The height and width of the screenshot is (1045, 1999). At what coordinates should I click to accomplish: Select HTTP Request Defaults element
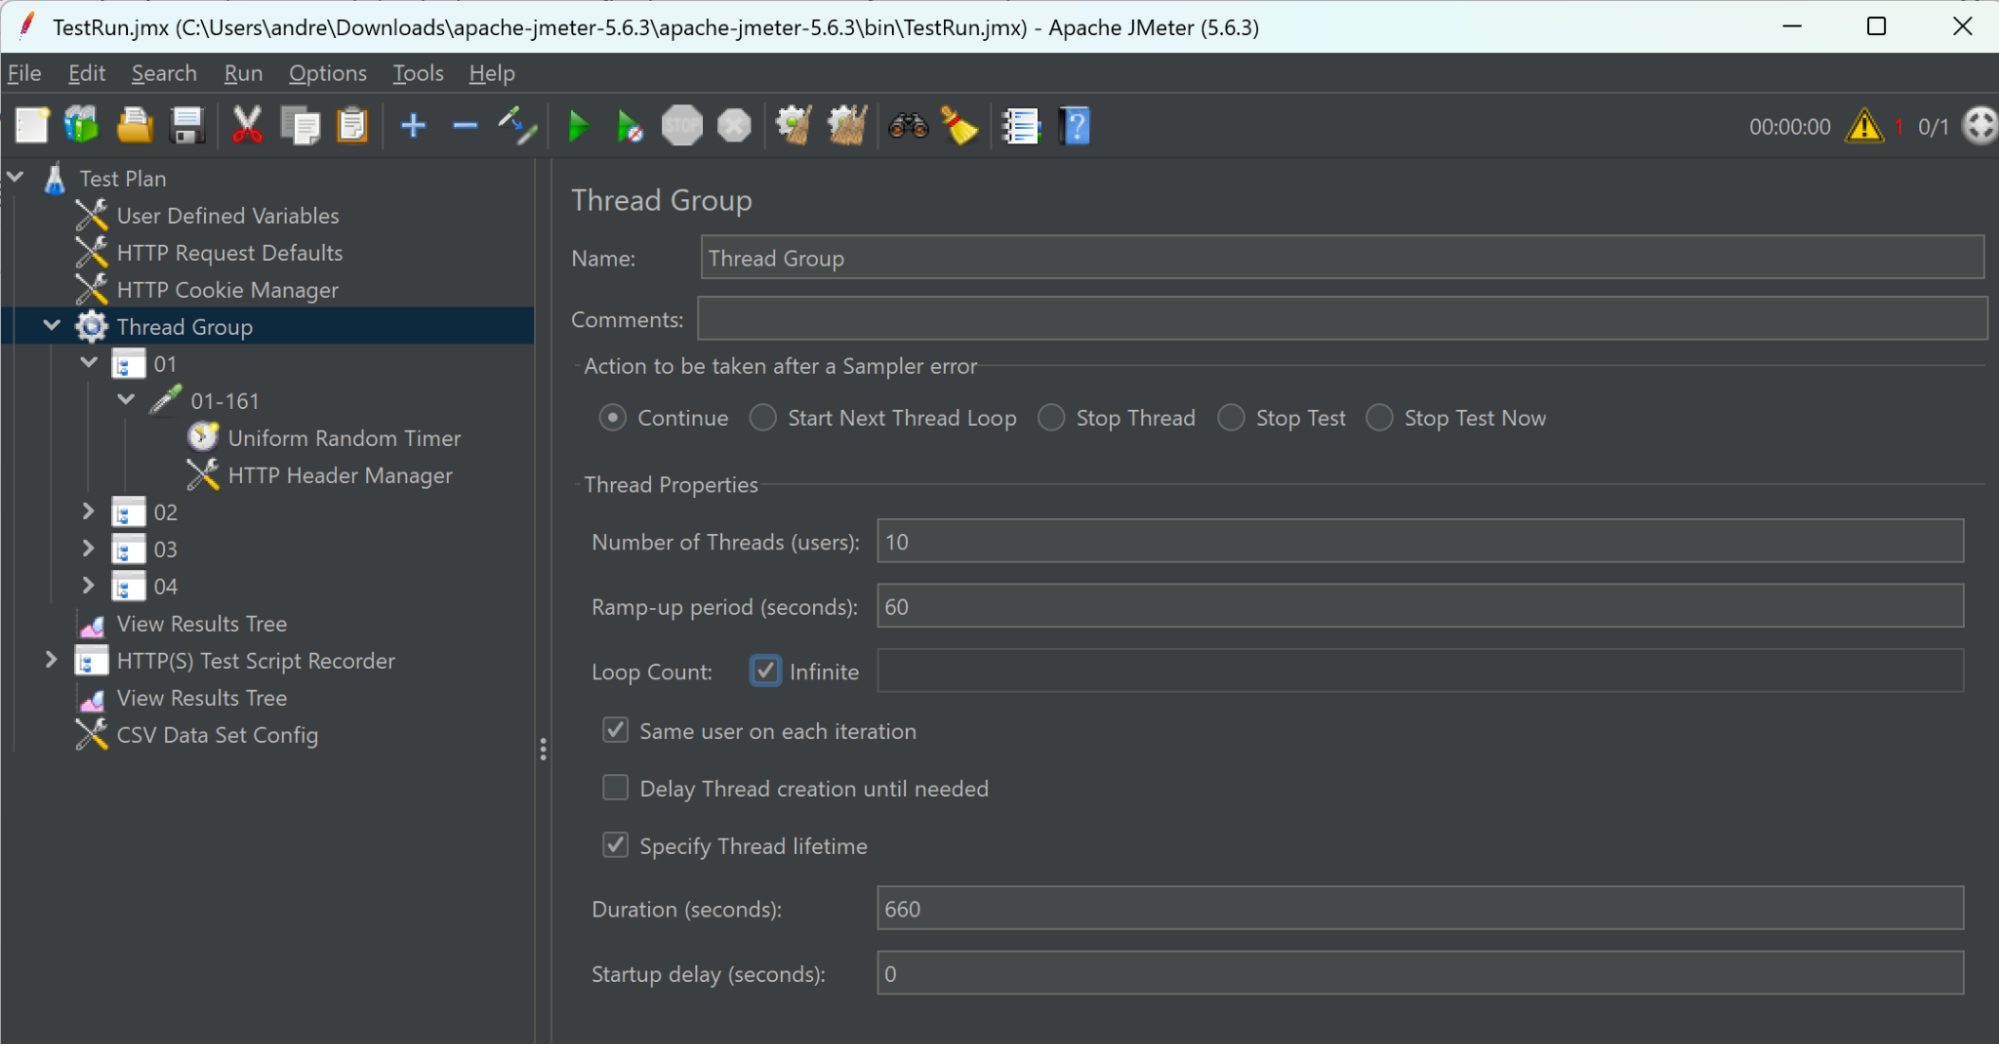tap(230, 252)
